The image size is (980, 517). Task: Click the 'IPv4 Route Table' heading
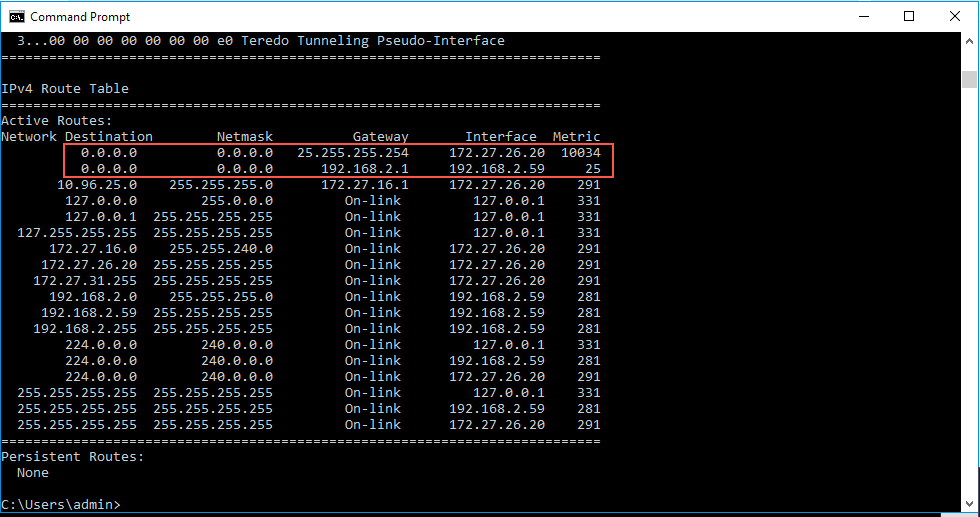pos(65,89)
